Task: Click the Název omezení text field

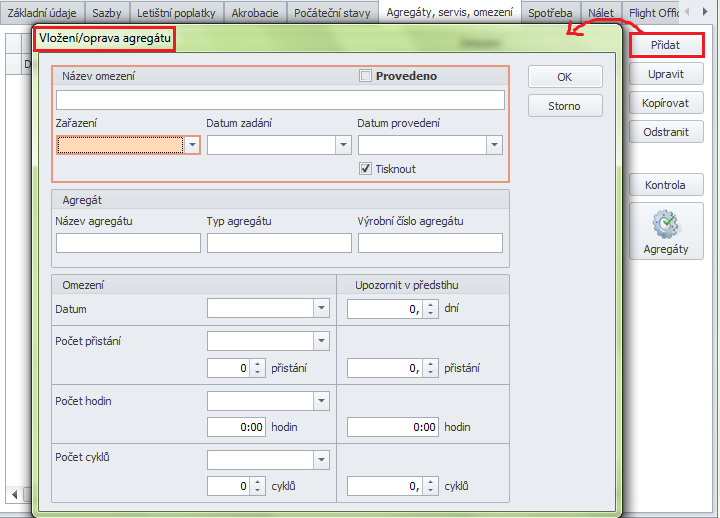Action: (x=280, y=99)
